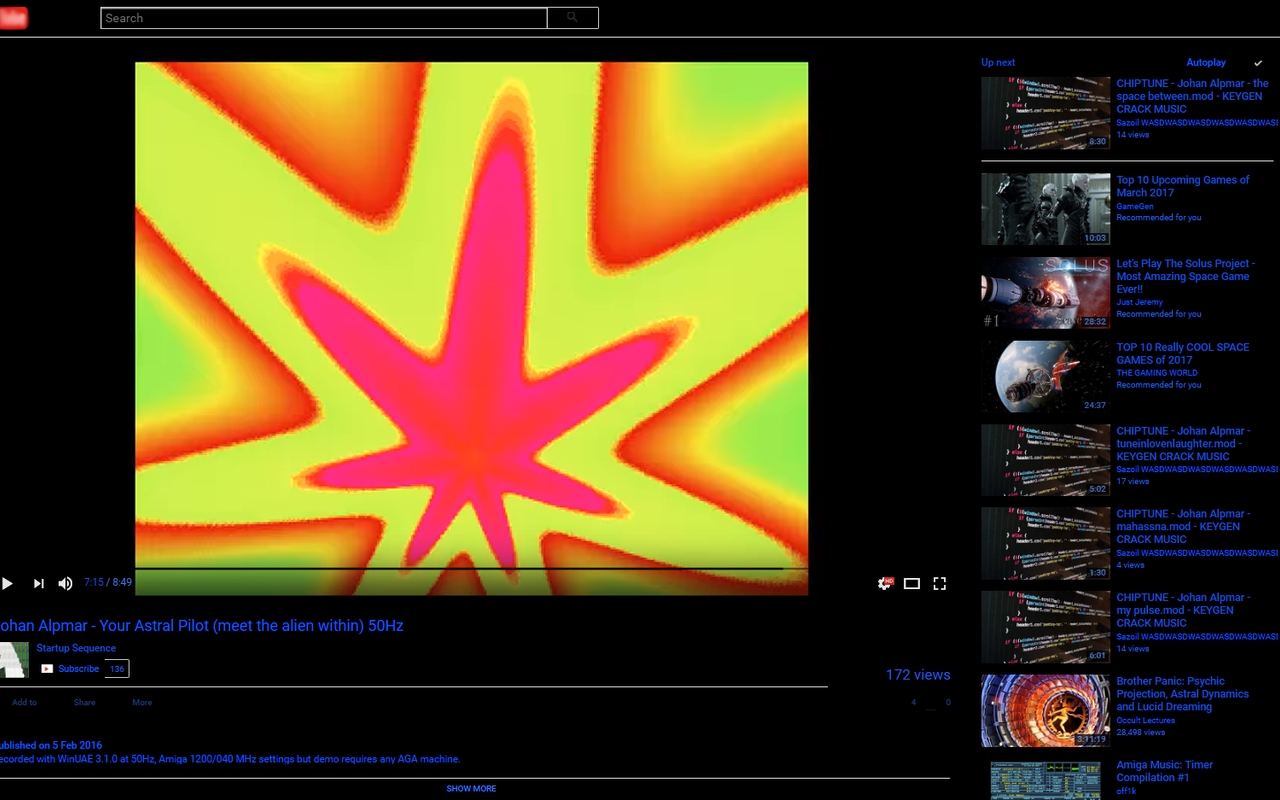1280x800 pixels.
Task: Click the Solus Project video thumbnail
Action: click(1046, 293)
